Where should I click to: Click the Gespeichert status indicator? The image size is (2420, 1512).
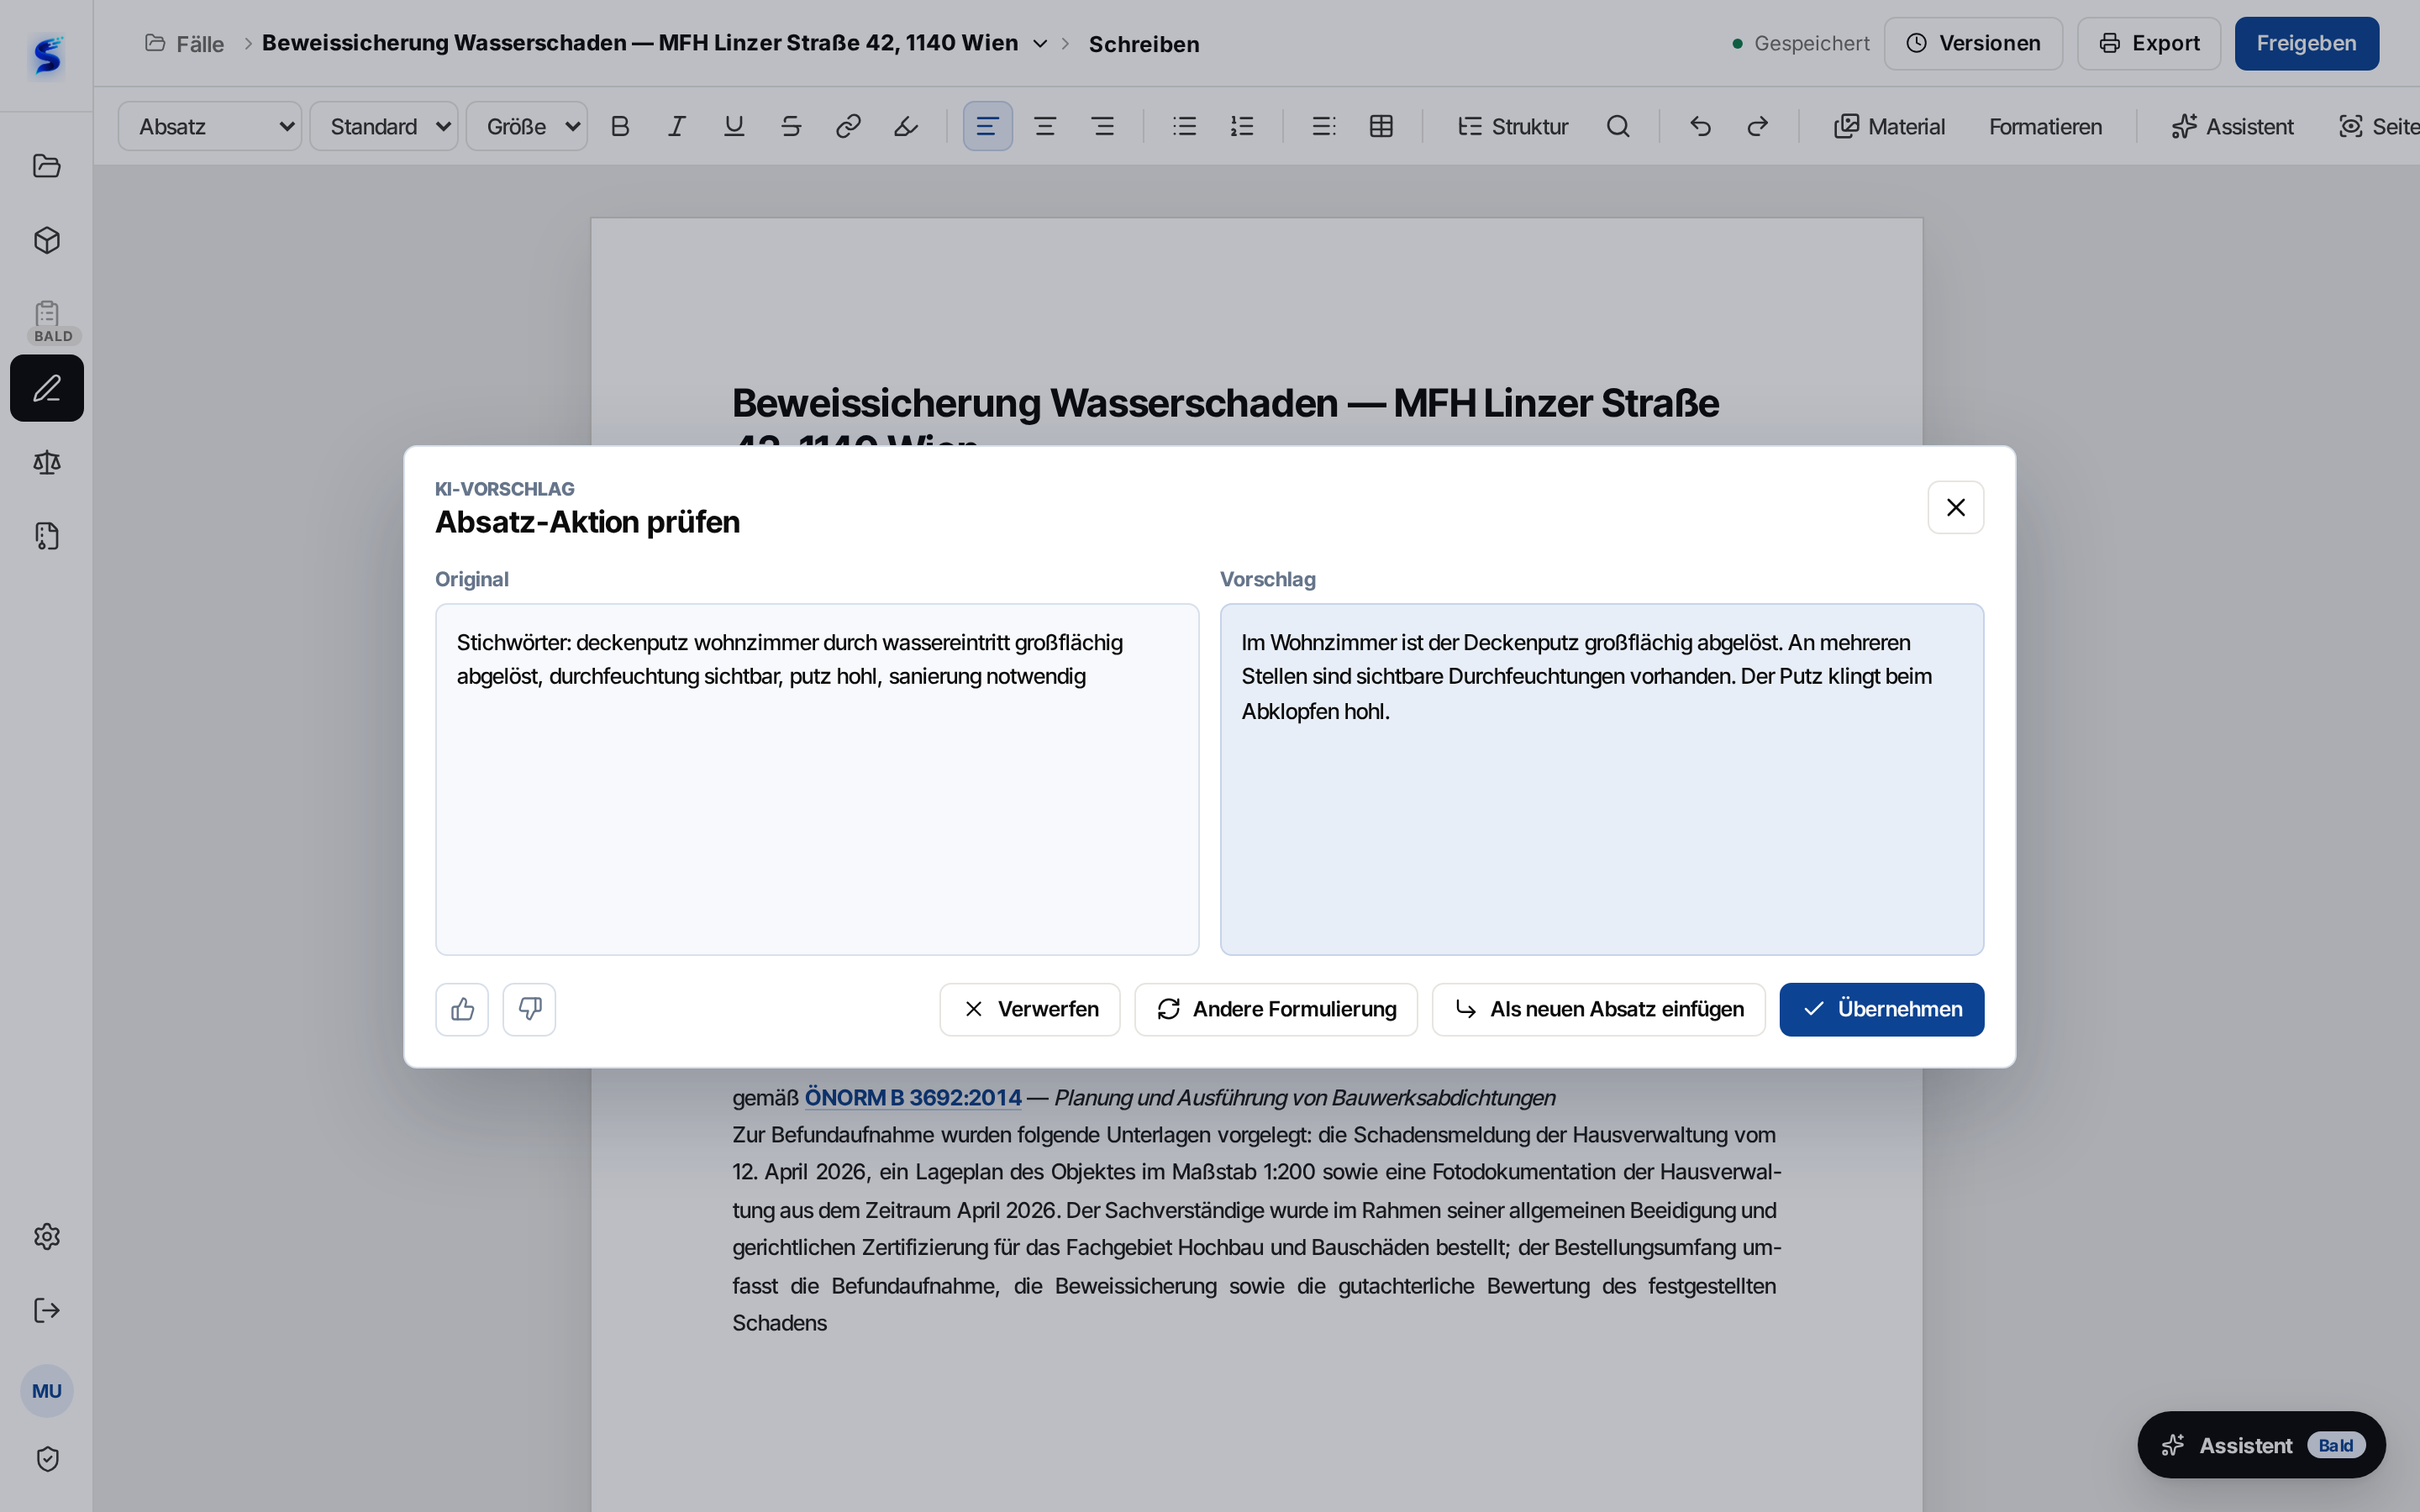click(1800, 43)
